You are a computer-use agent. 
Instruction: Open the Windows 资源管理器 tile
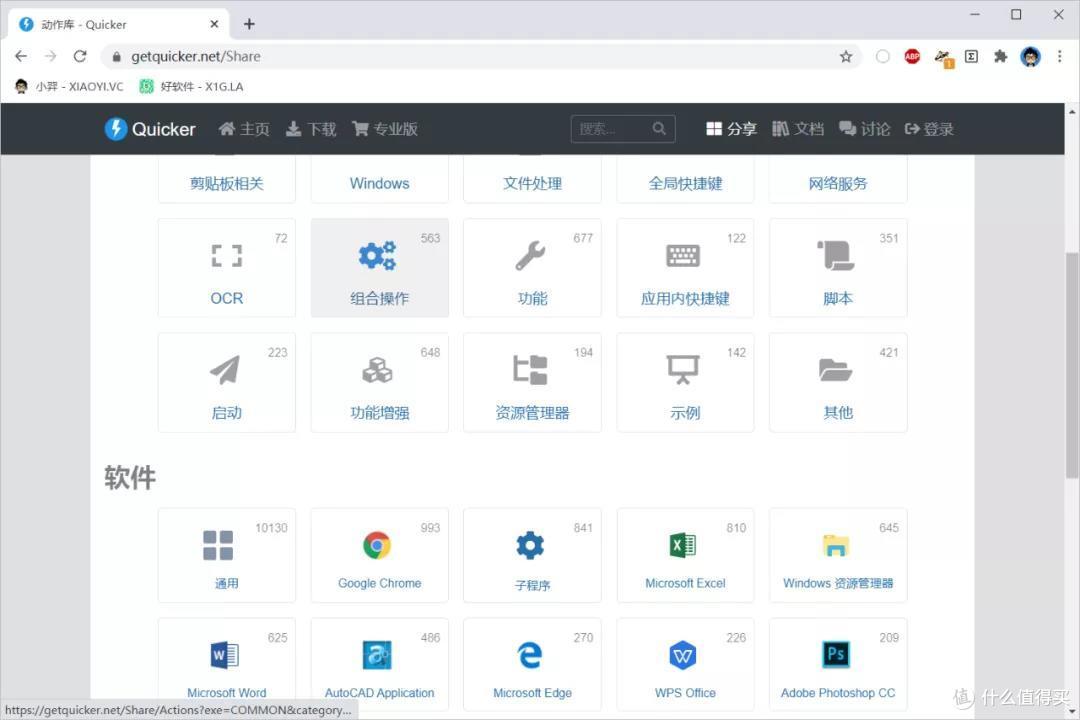838,555
